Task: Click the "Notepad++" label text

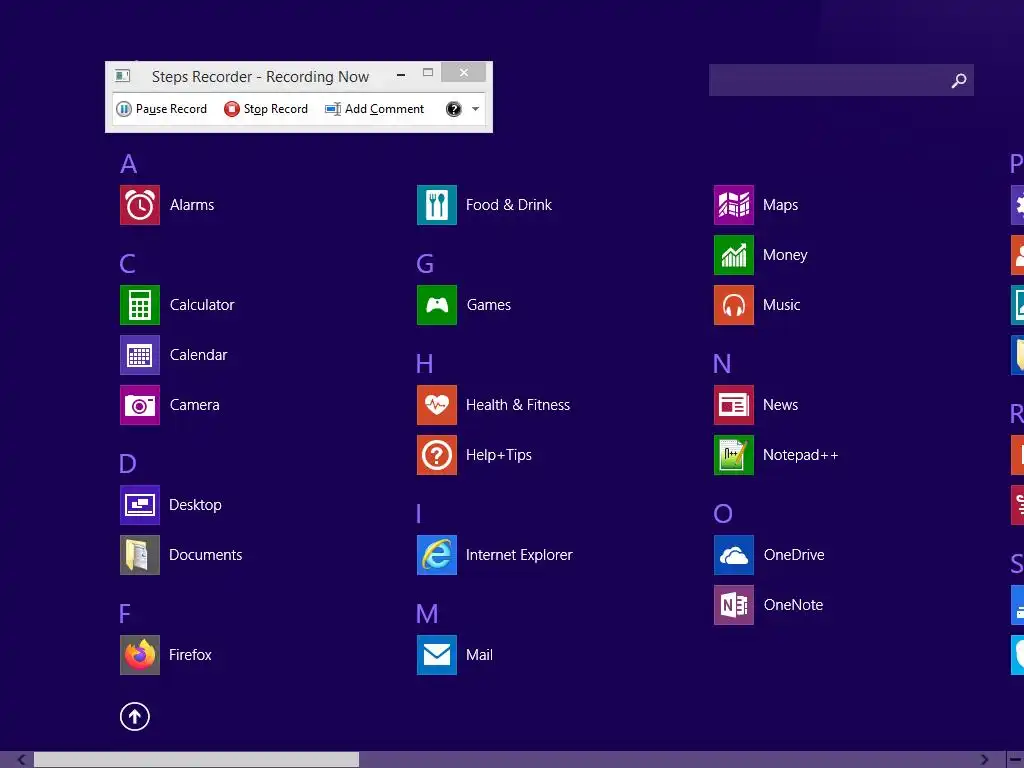Action: 801,455
